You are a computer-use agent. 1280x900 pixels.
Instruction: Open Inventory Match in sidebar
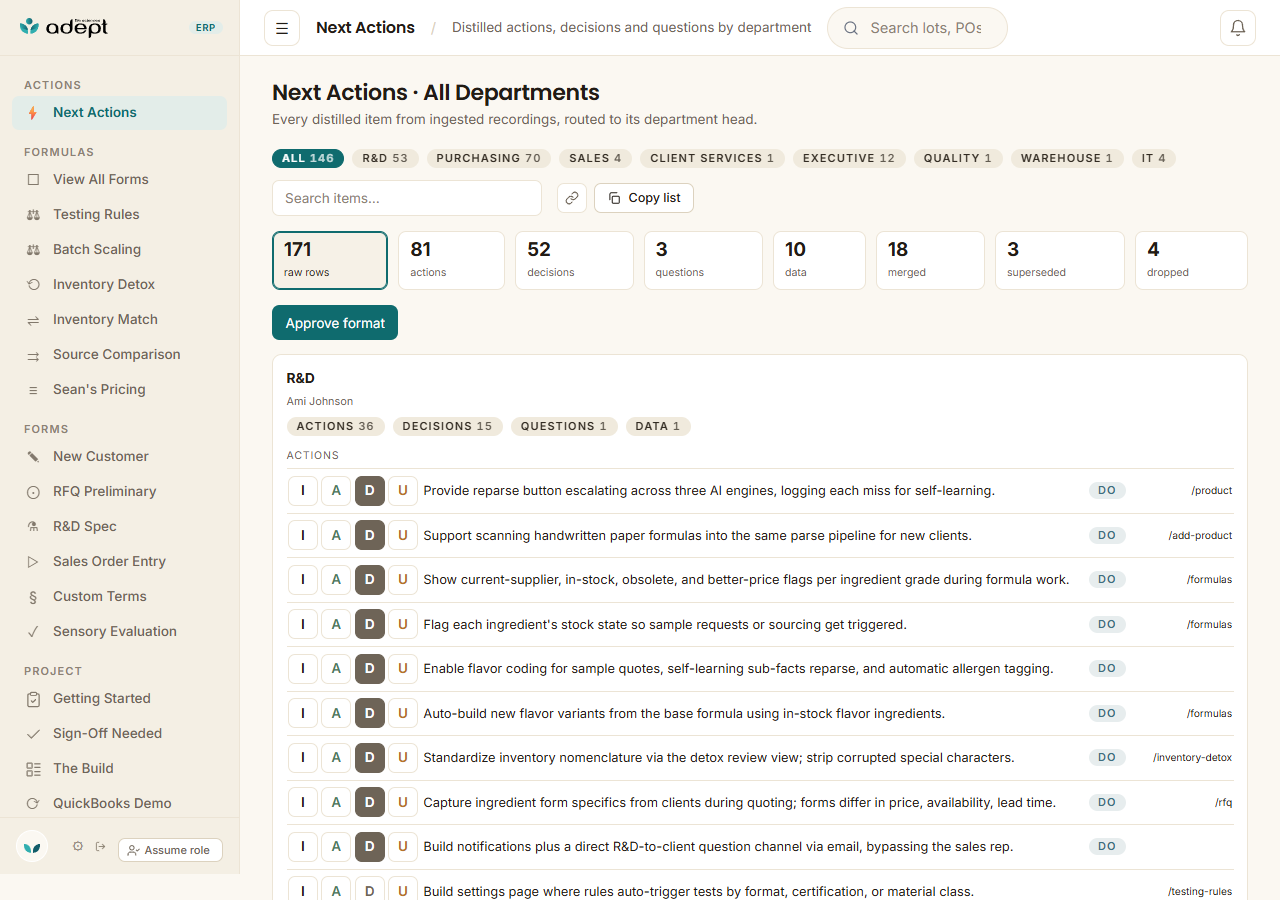pos(120,319)
